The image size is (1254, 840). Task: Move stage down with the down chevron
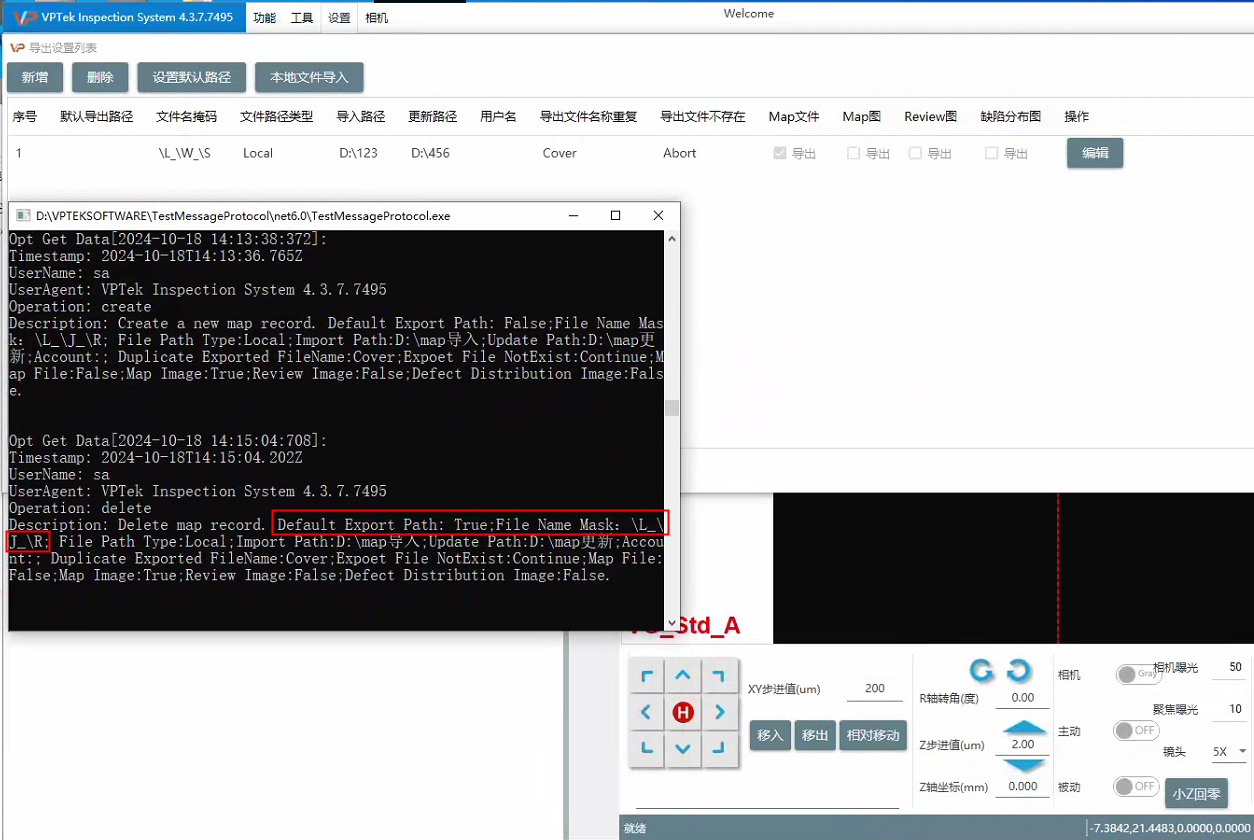tap(683, 748)
